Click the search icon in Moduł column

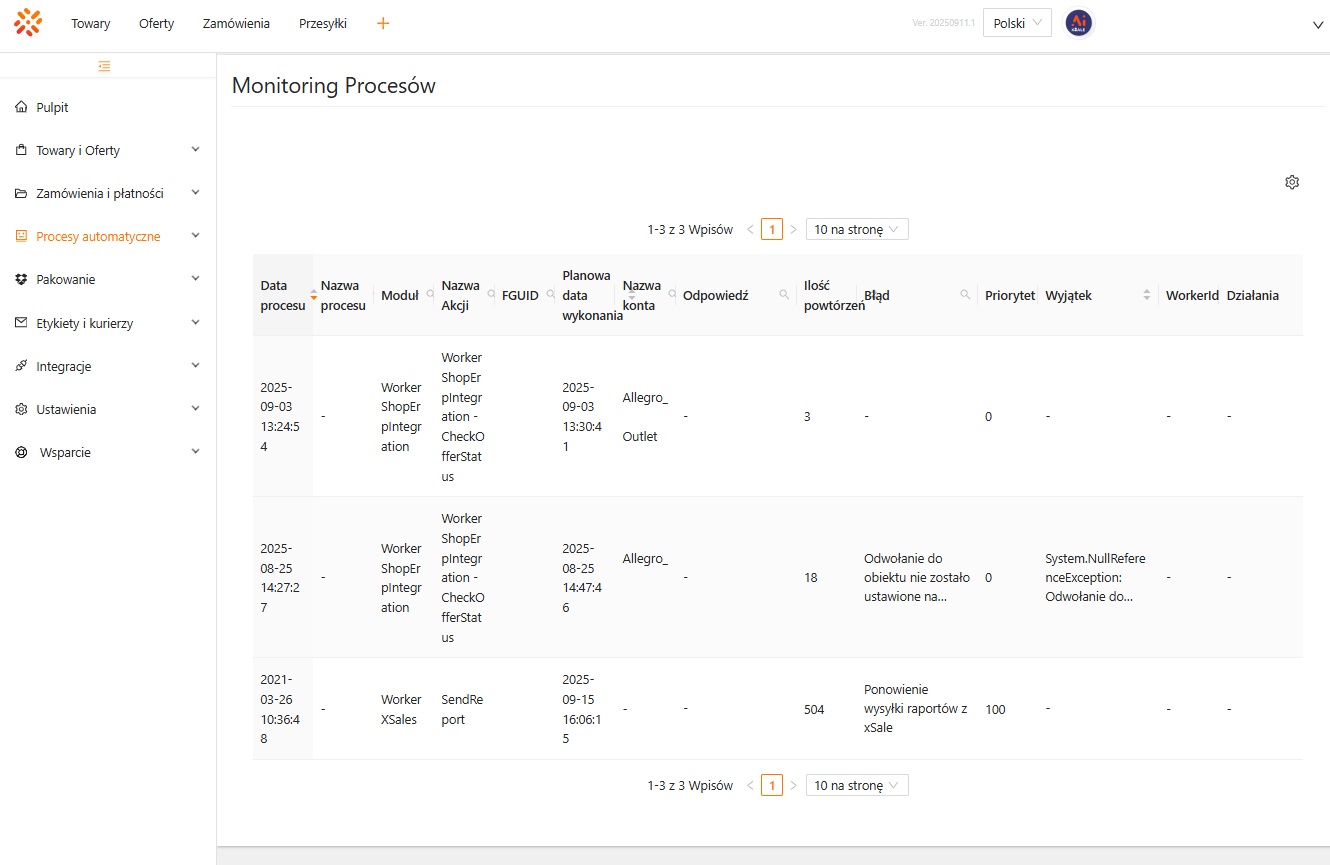point(431,295)
